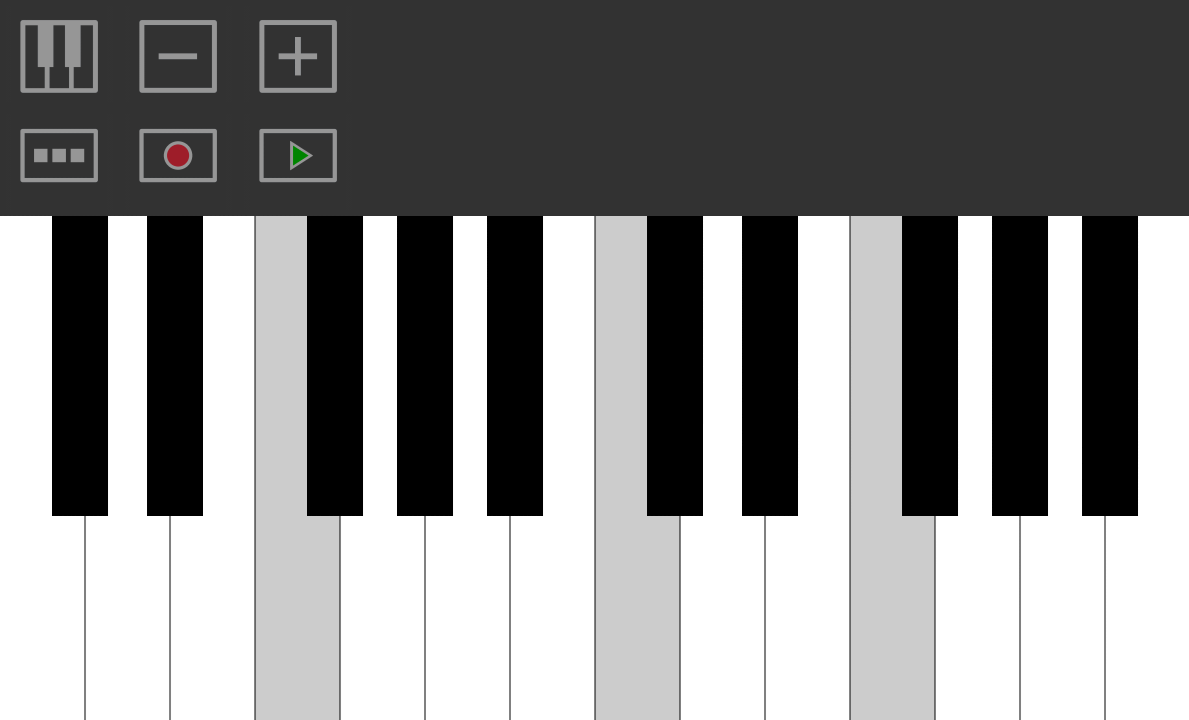Tap the leftmost white key
Screen dimensions: 1189x720
42,618
